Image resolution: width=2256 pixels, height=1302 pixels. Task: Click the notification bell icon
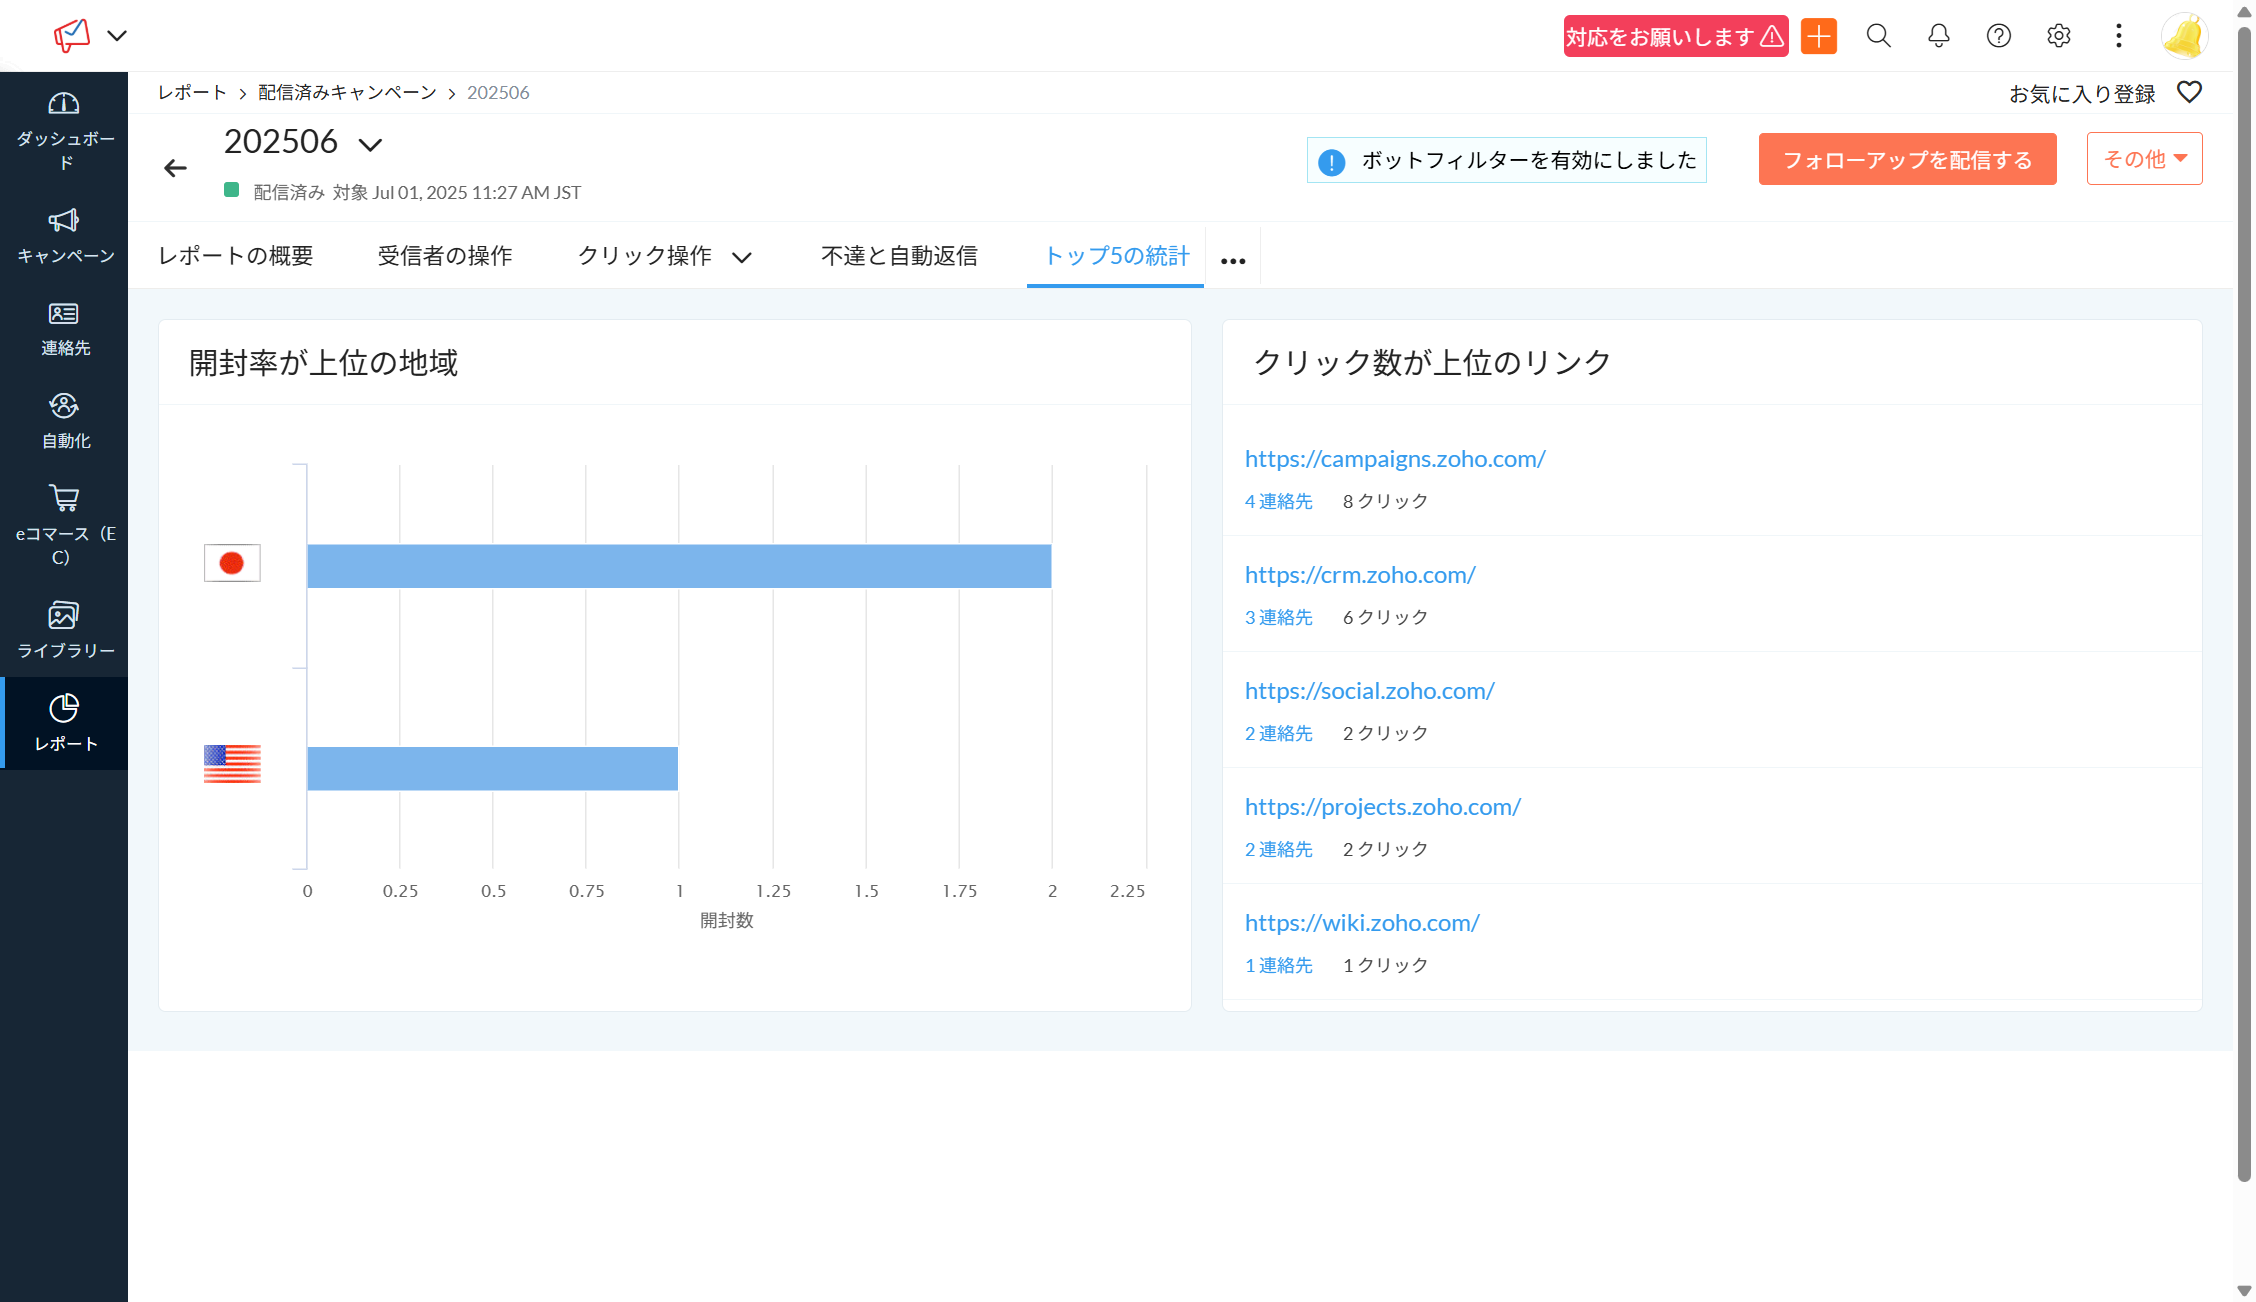click(x=1938, y=36)
